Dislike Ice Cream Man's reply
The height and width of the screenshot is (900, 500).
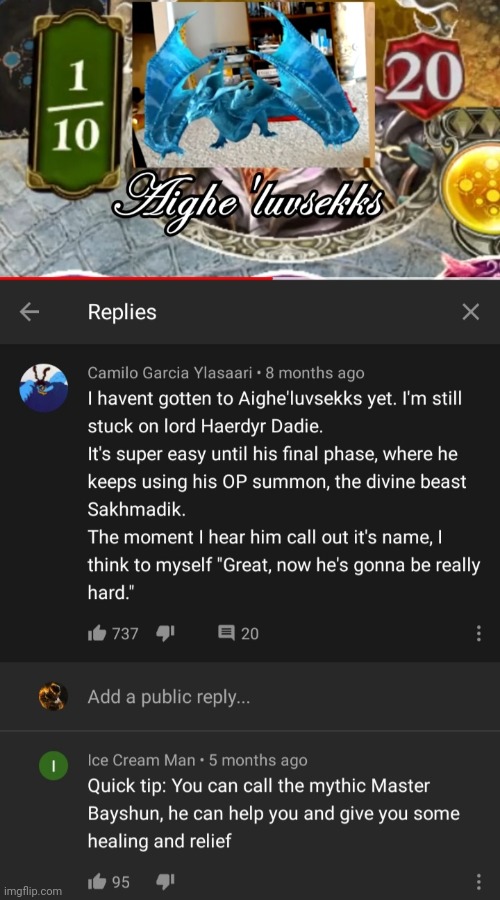click(165, 882)
